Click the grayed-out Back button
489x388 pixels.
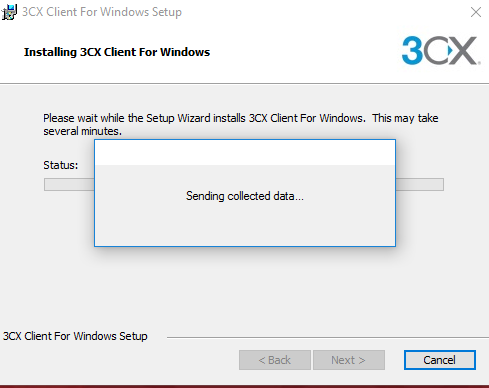click(275, 360)
